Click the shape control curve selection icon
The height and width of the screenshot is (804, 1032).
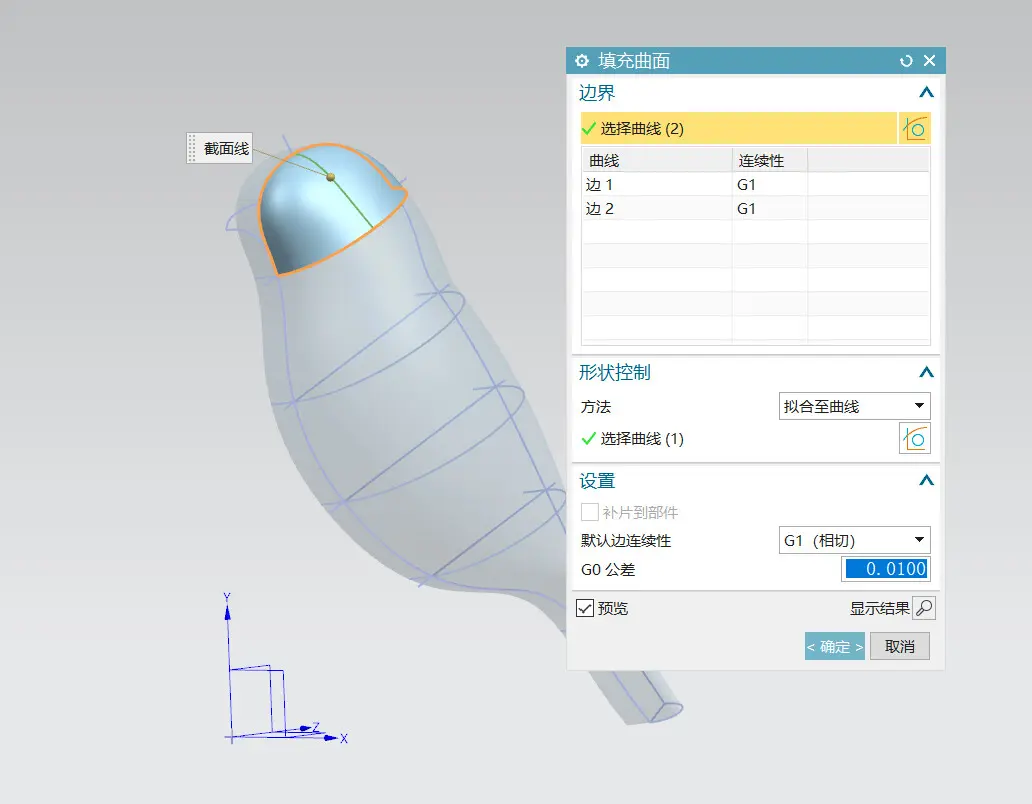click(x=914, y=438)
